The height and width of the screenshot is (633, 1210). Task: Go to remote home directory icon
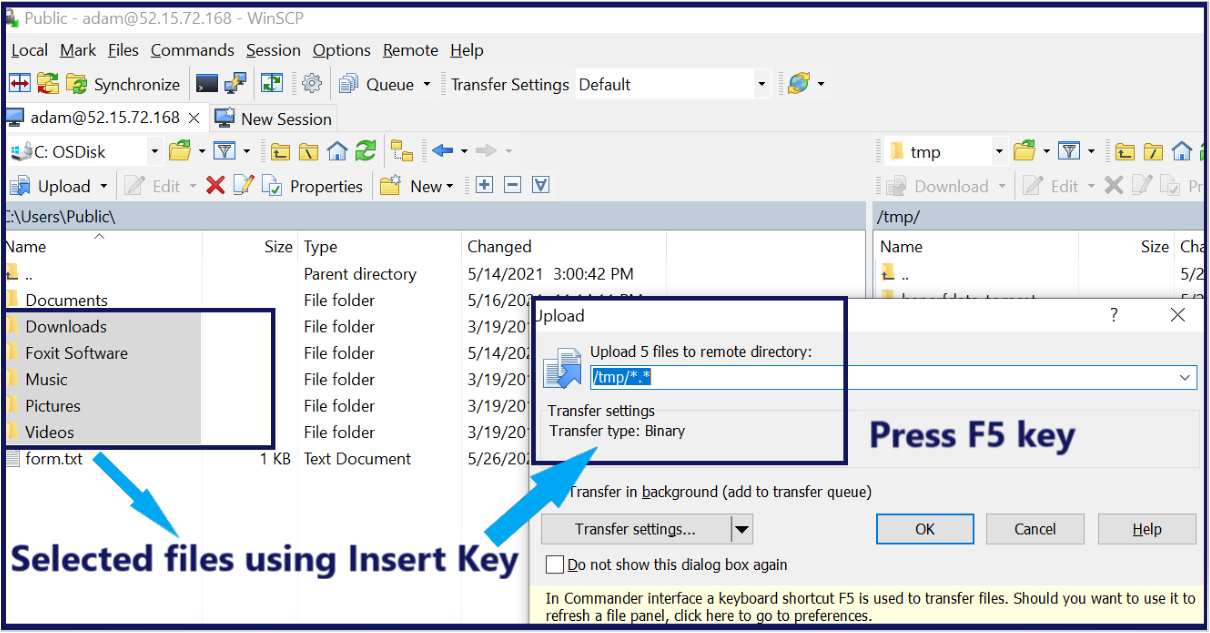pyautogui.click(x=1181, y=152)
